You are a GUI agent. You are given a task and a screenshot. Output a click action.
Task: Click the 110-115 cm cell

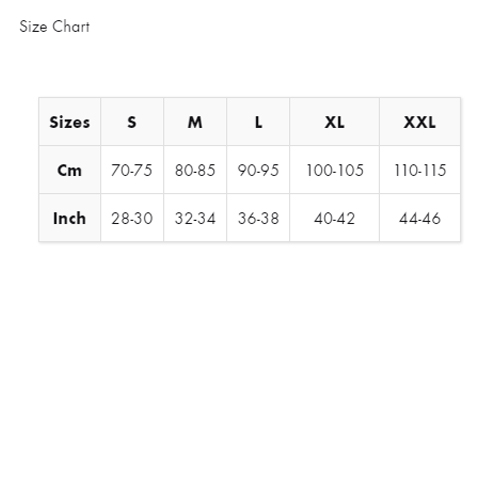(420, 170)
